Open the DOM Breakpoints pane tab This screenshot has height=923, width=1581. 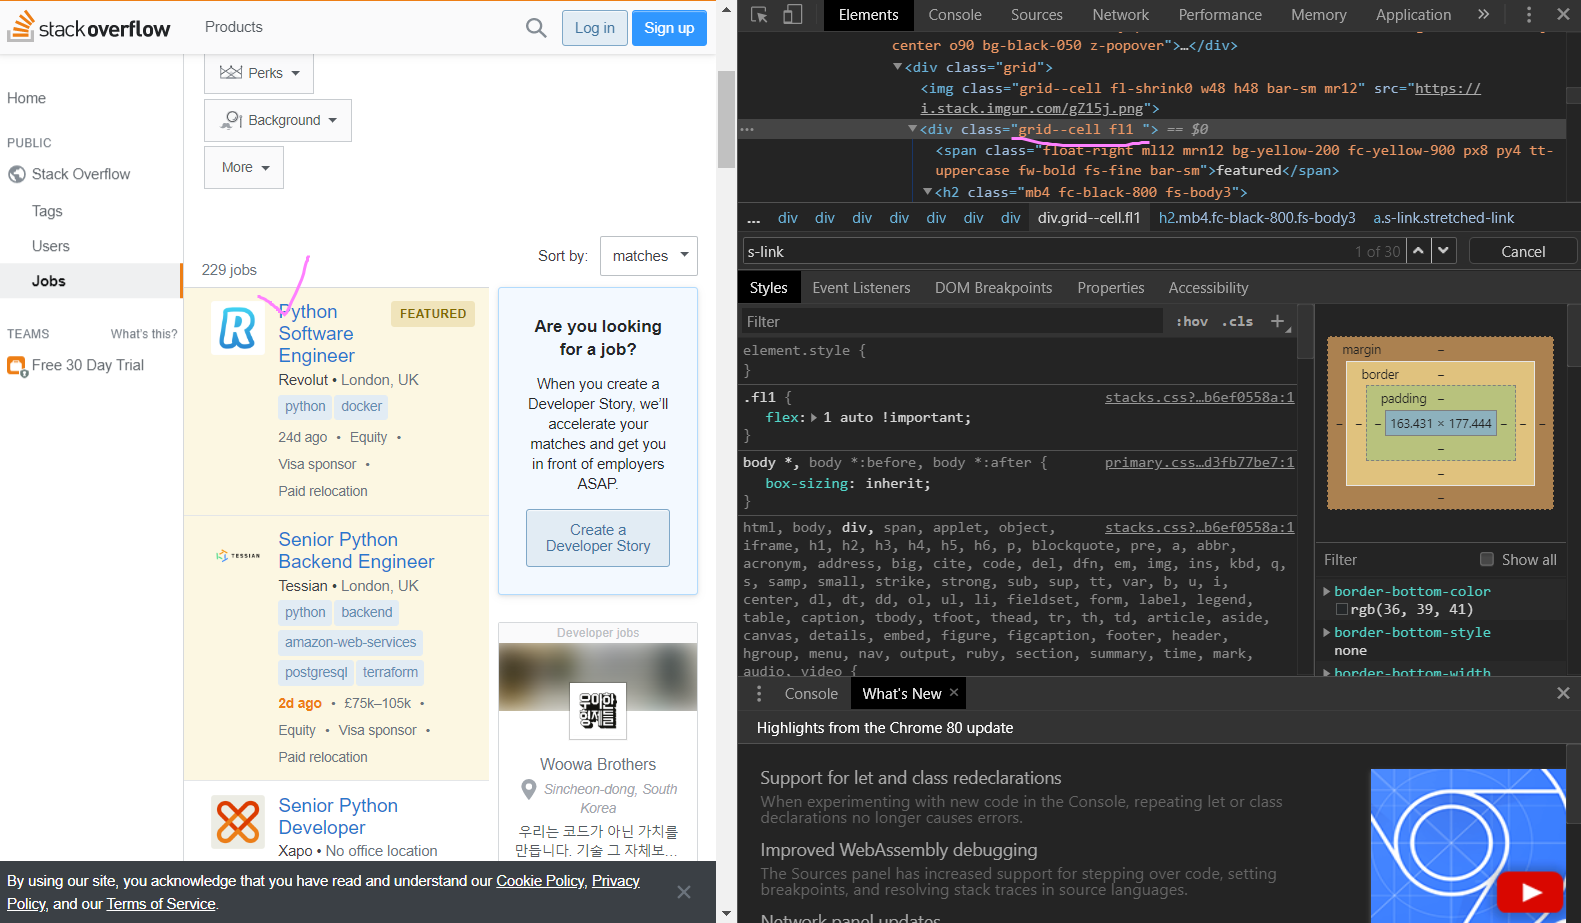click(x=994, y=288)
